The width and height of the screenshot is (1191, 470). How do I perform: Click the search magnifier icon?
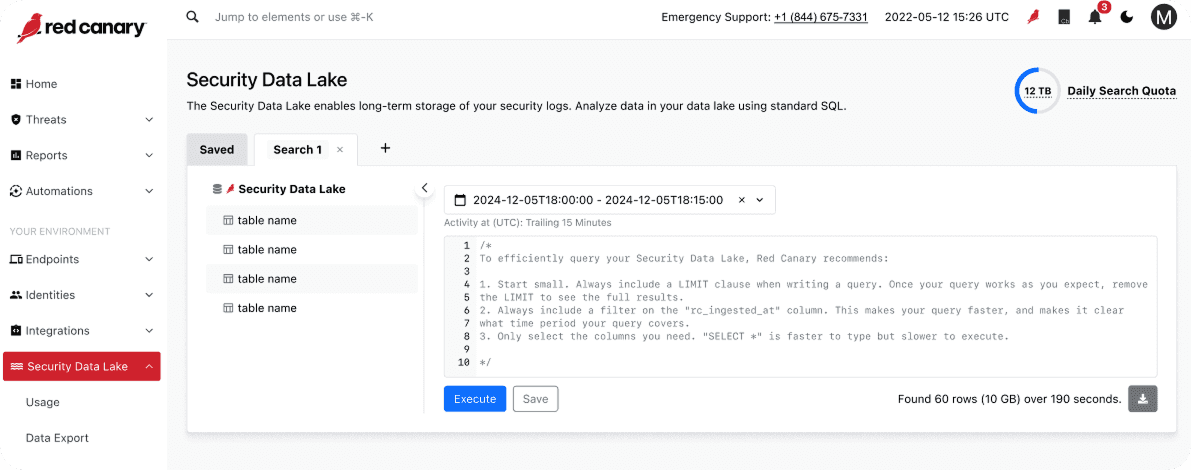(193, 17)
